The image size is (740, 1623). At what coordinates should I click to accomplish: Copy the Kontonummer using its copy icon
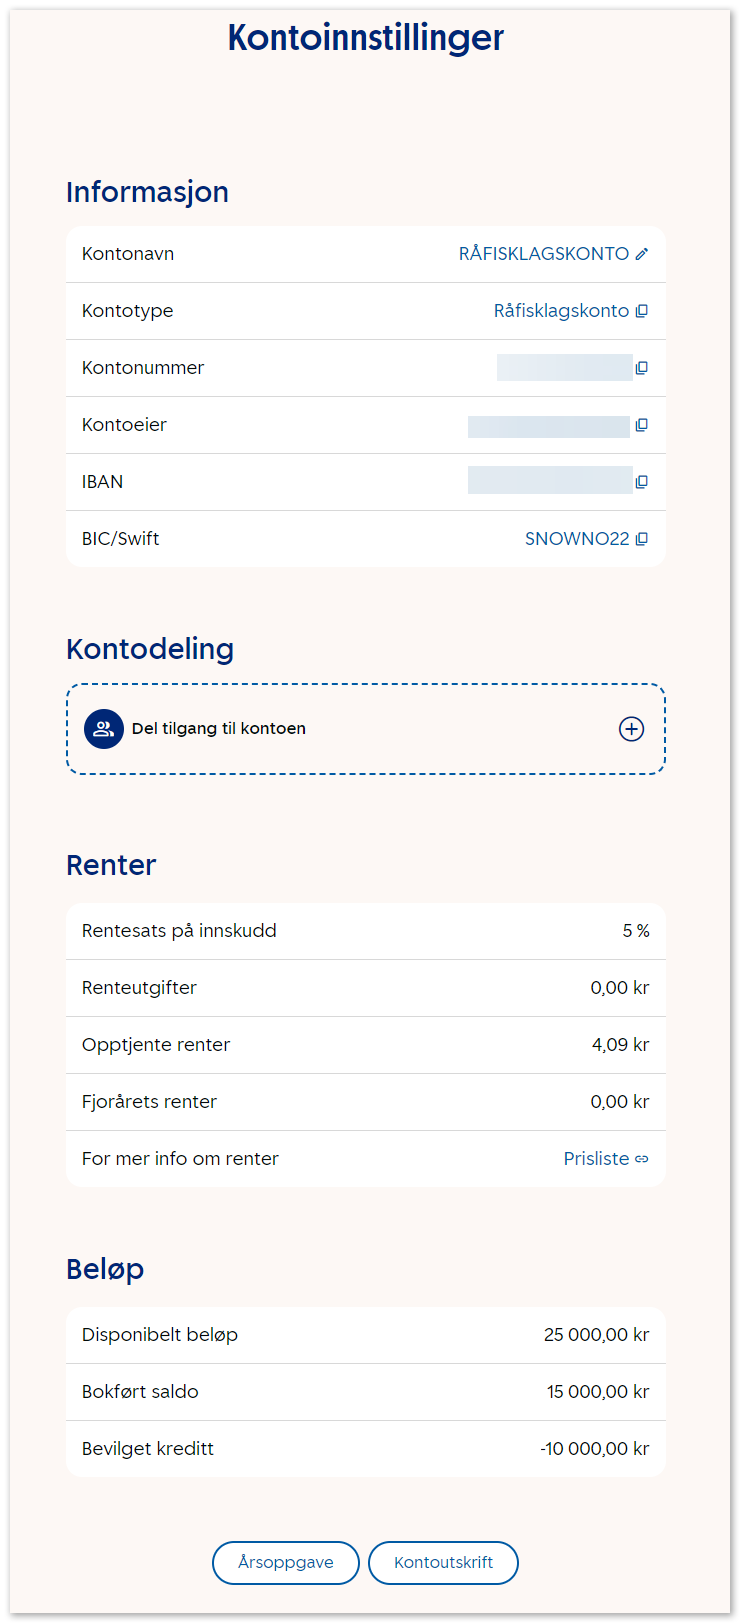click(642, 368)
